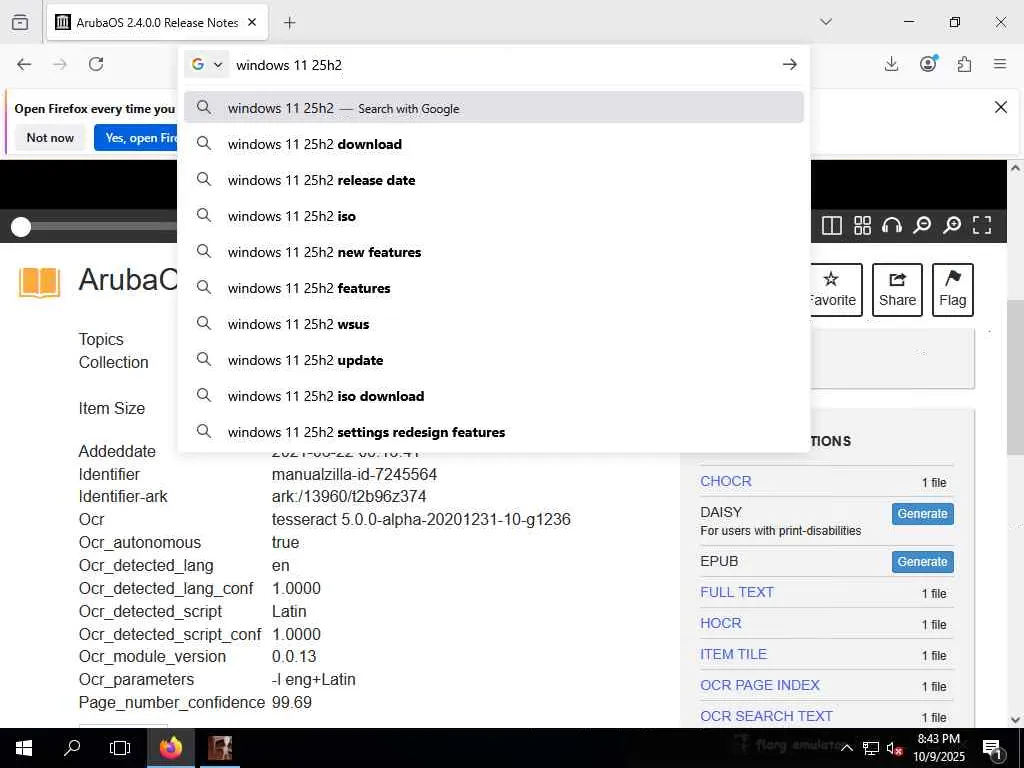Open the HOCR download link
Screen dimensions: 1024x768
point(720,623)
